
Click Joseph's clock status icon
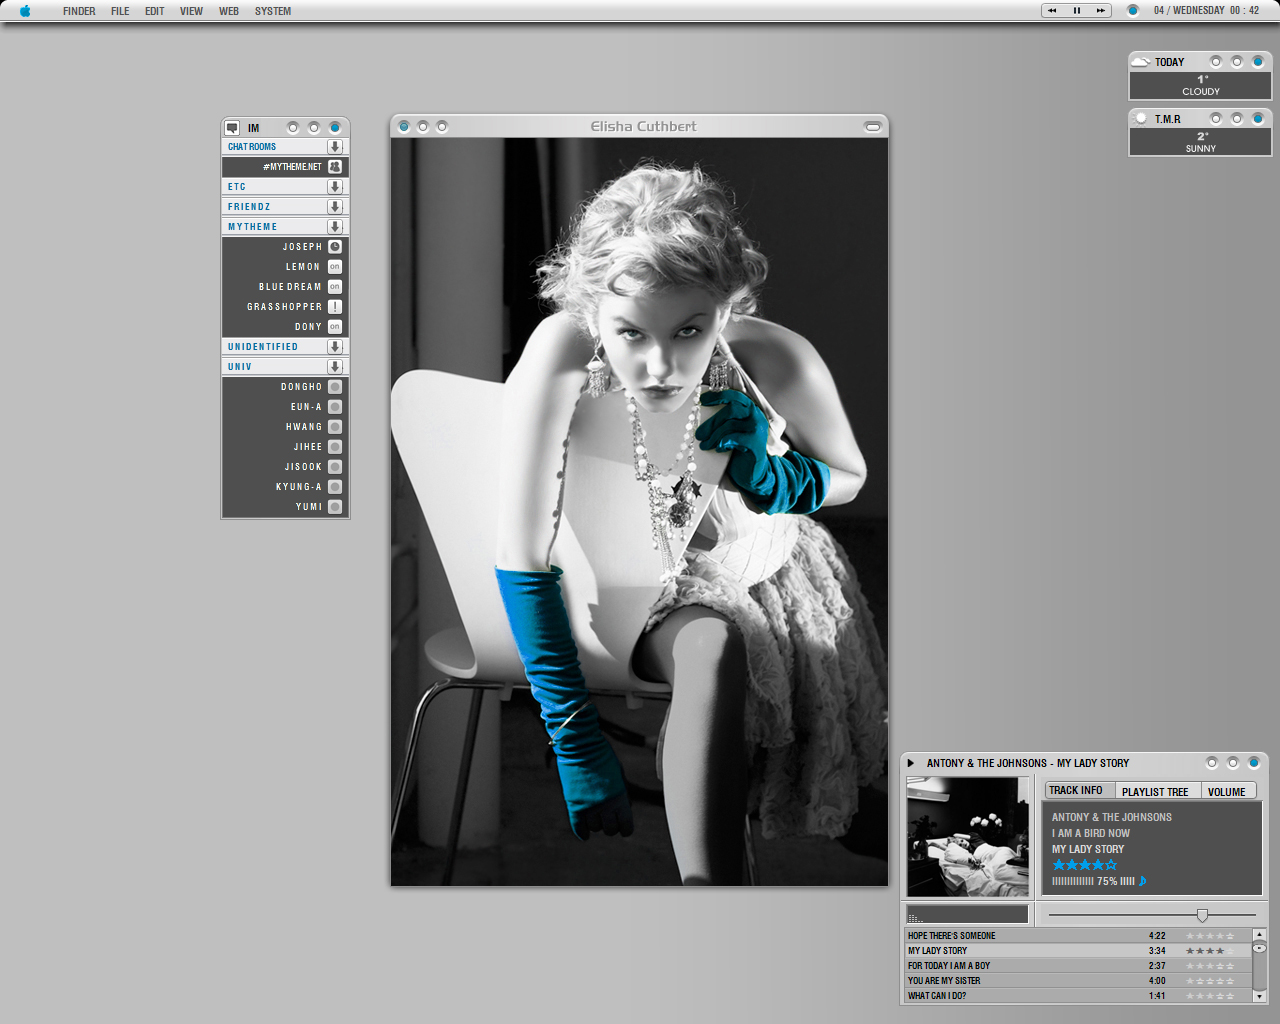(335, 247)
